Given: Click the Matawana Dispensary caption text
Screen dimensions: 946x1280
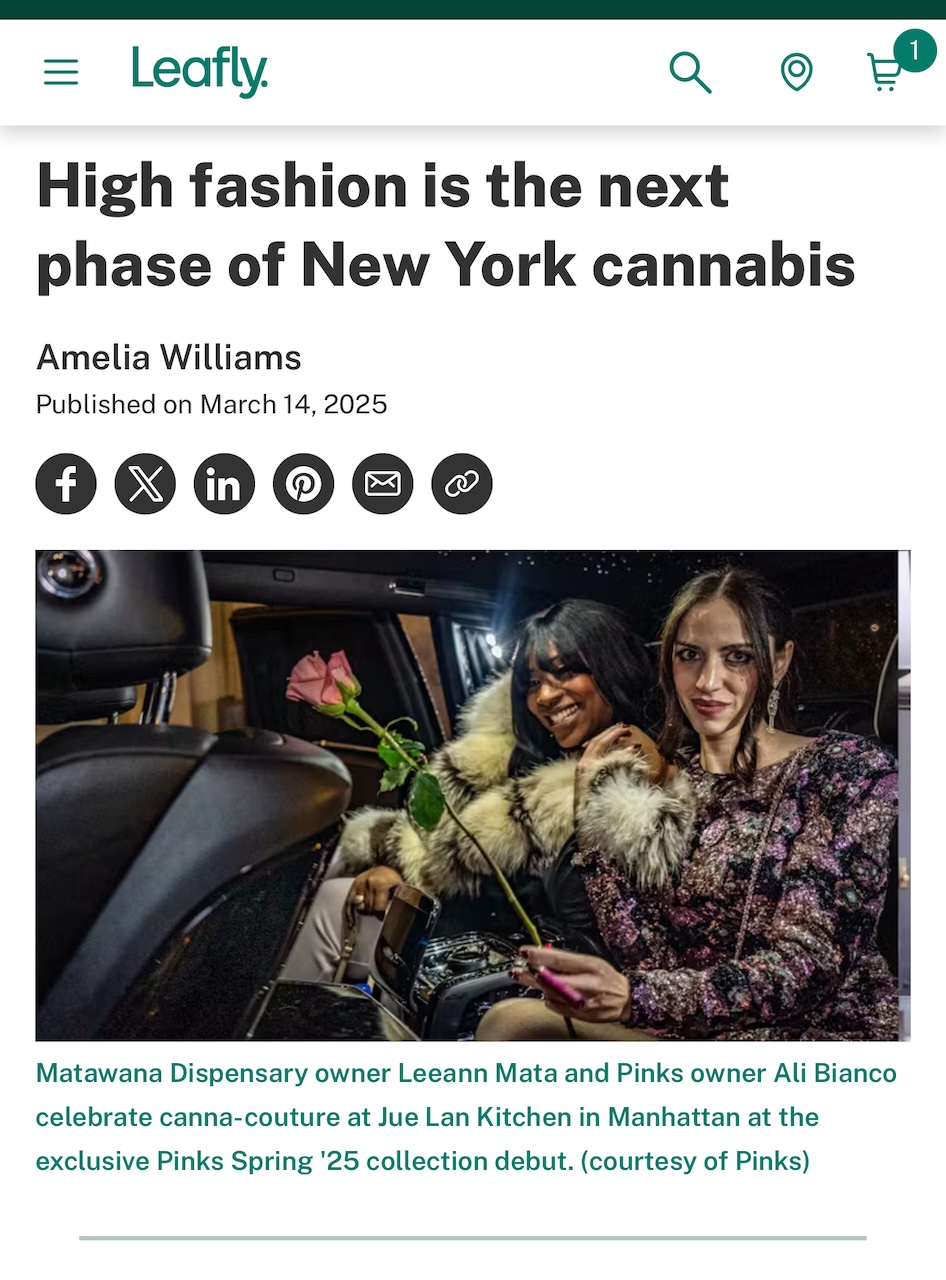Looking at the screenshot, I should [466, 1117].
